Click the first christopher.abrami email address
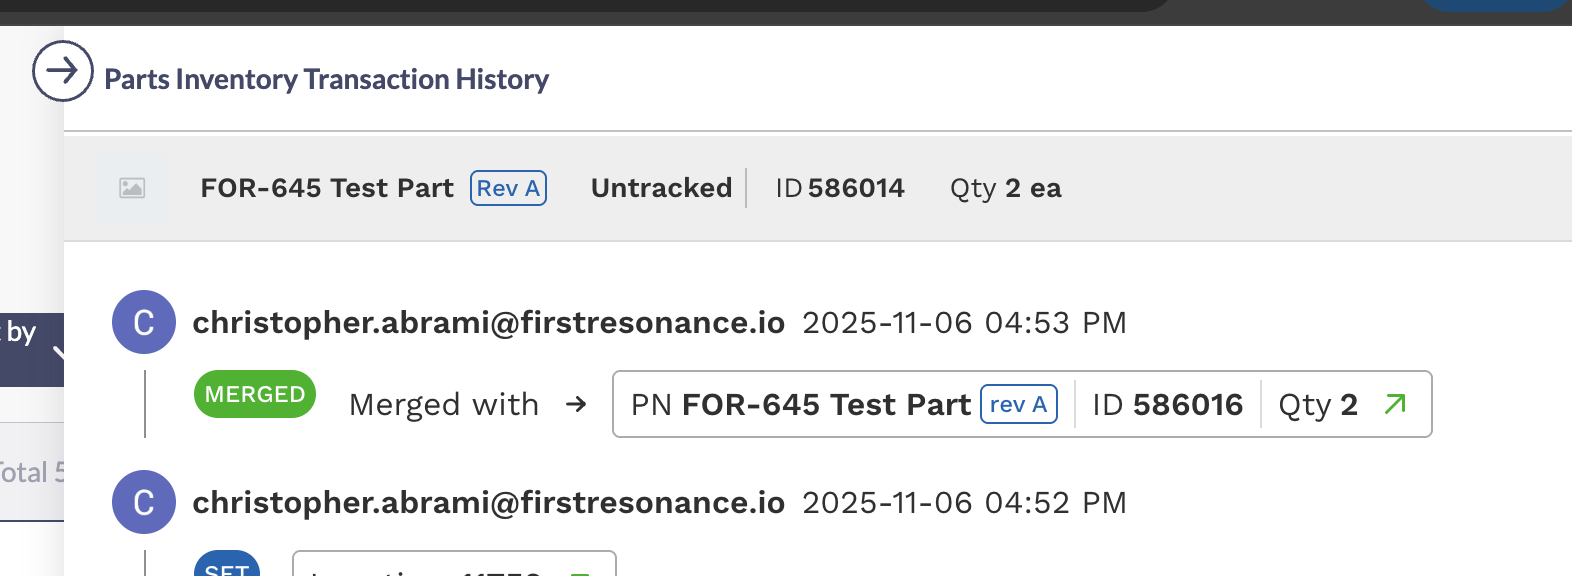This screenshot has width=1572, height=576. click(488, 322)
